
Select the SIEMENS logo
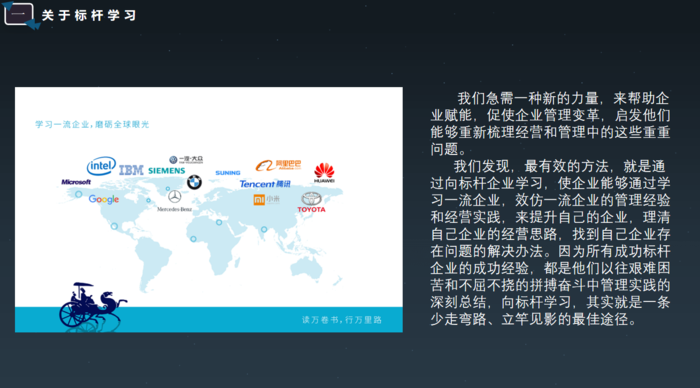click(x=167, y=171)
